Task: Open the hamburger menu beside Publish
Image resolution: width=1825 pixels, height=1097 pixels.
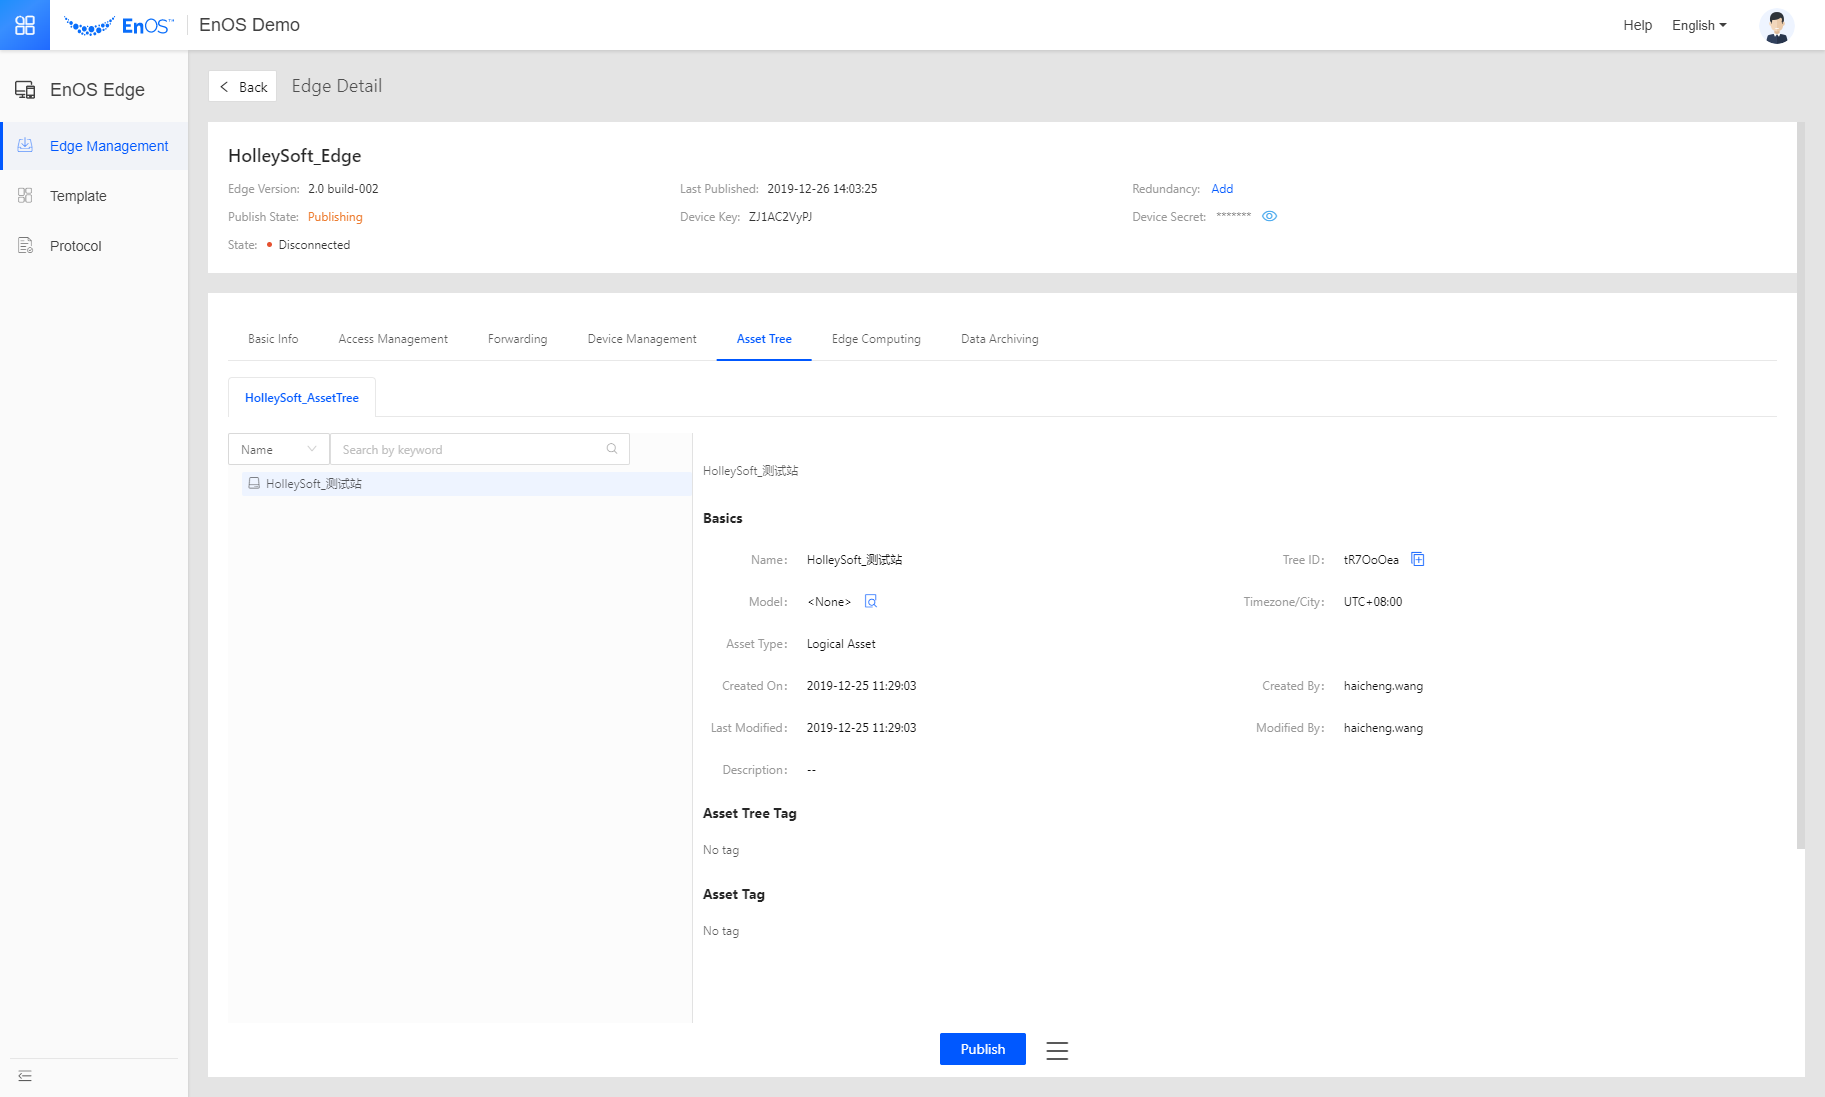Action: coord(1057,1050)
